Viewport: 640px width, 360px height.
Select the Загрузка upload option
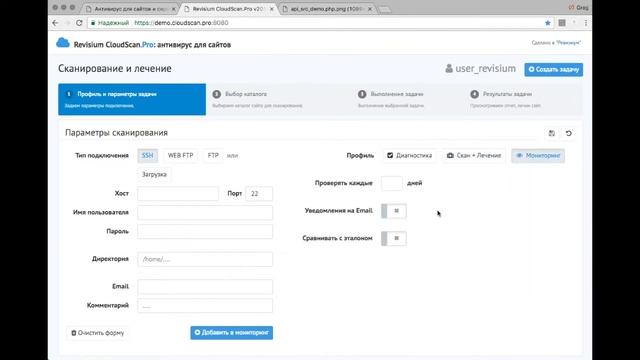click(154, 174)
